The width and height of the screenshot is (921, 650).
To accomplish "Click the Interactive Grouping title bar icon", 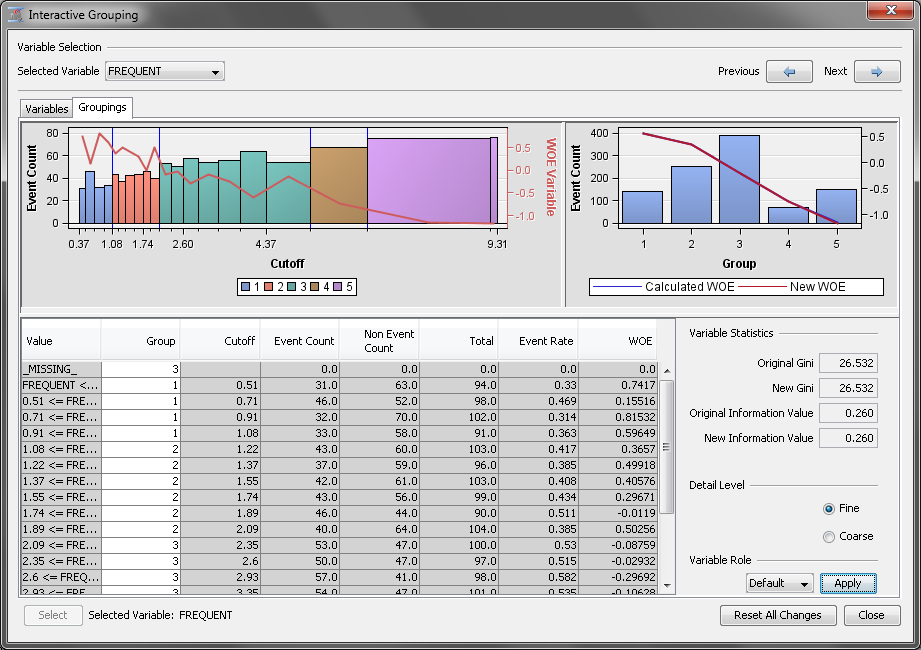I will click(x=15, y=15).
